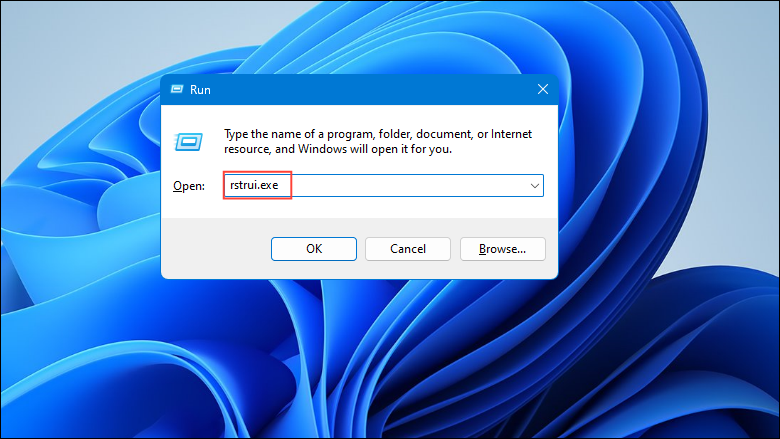
Task: Click the "Open:" label
Action: (189, 186)
